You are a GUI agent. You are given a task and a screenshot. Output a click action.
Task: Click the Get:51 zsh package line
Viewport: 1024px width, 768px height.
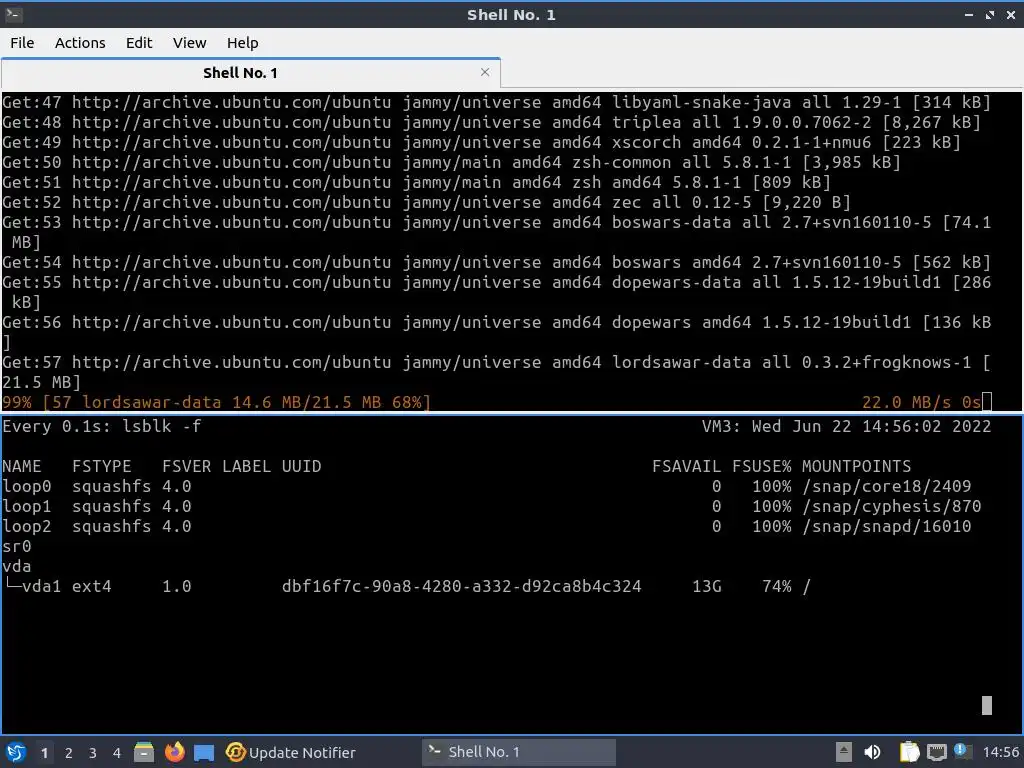[x=416, y=182]
